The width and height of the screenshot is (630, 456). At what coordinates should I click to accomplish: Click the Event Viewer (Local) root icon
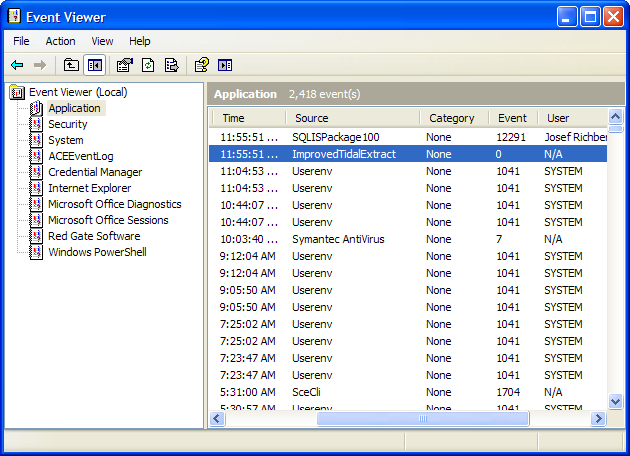pos(17,92)
